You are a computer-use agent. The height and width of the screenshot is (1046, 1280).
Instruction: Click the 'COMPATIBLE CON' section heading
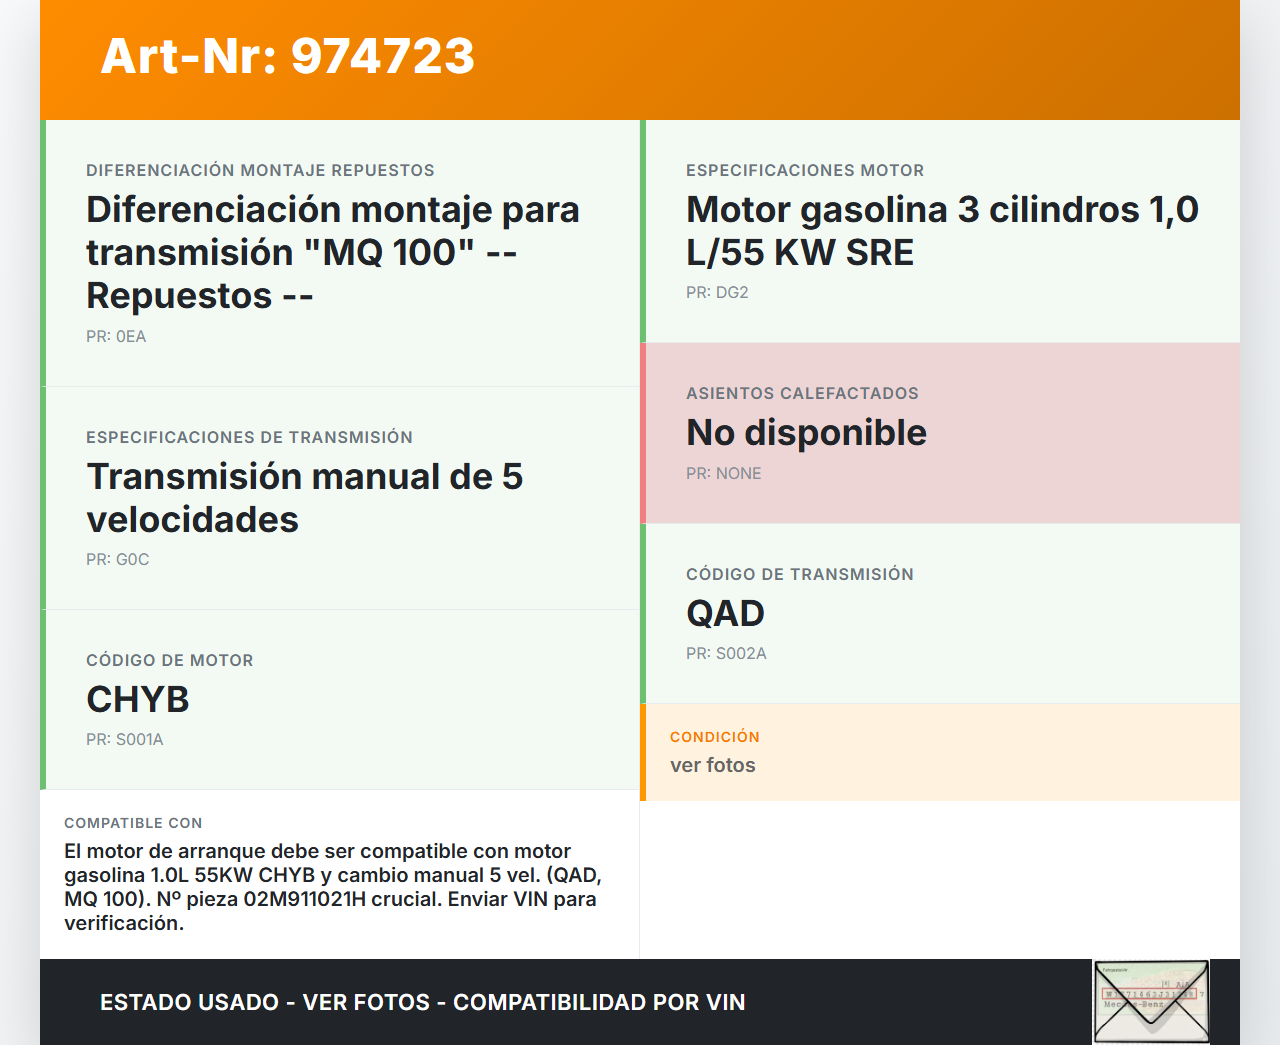pos(133,823)
